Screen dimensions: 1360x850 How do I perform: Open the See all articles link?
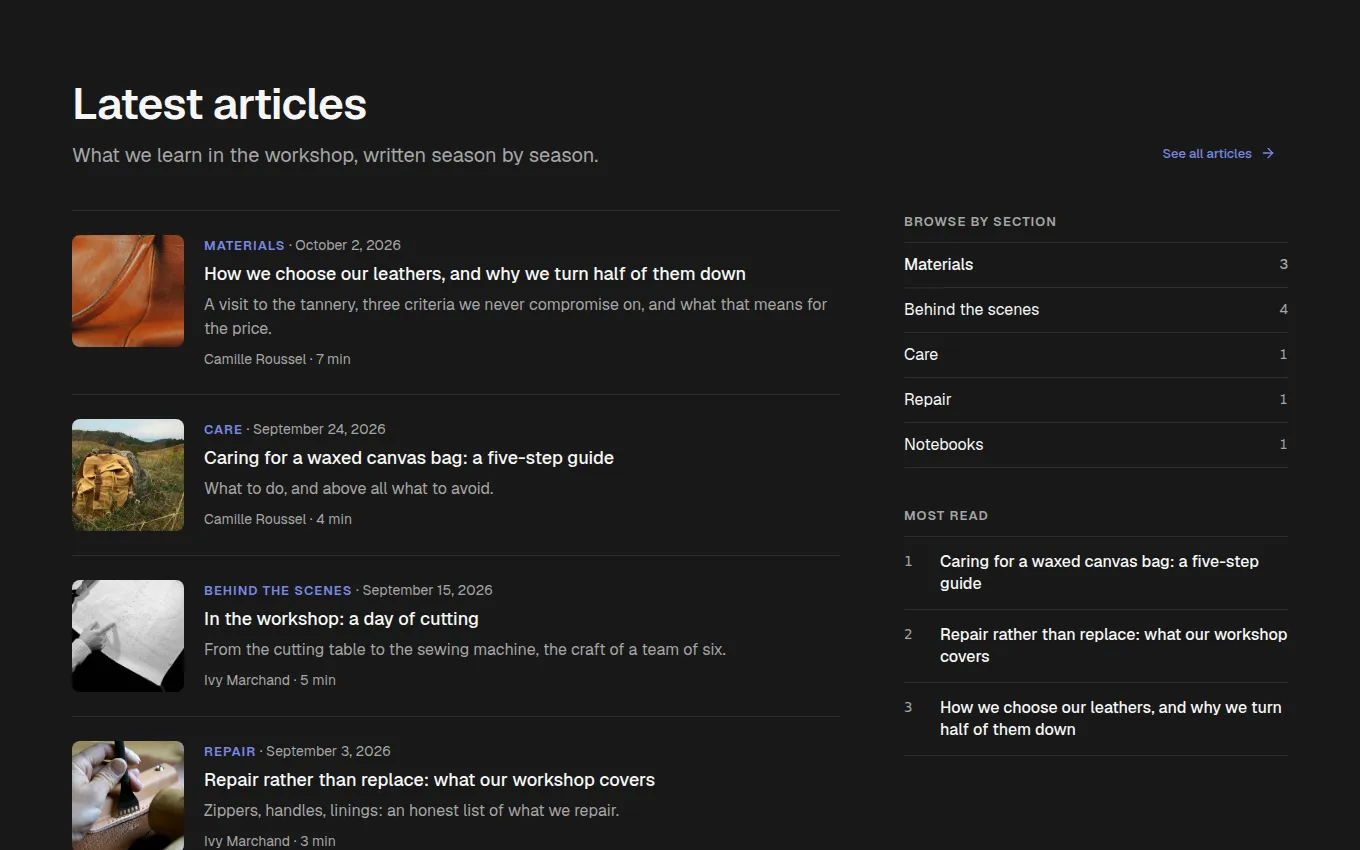1218,154
